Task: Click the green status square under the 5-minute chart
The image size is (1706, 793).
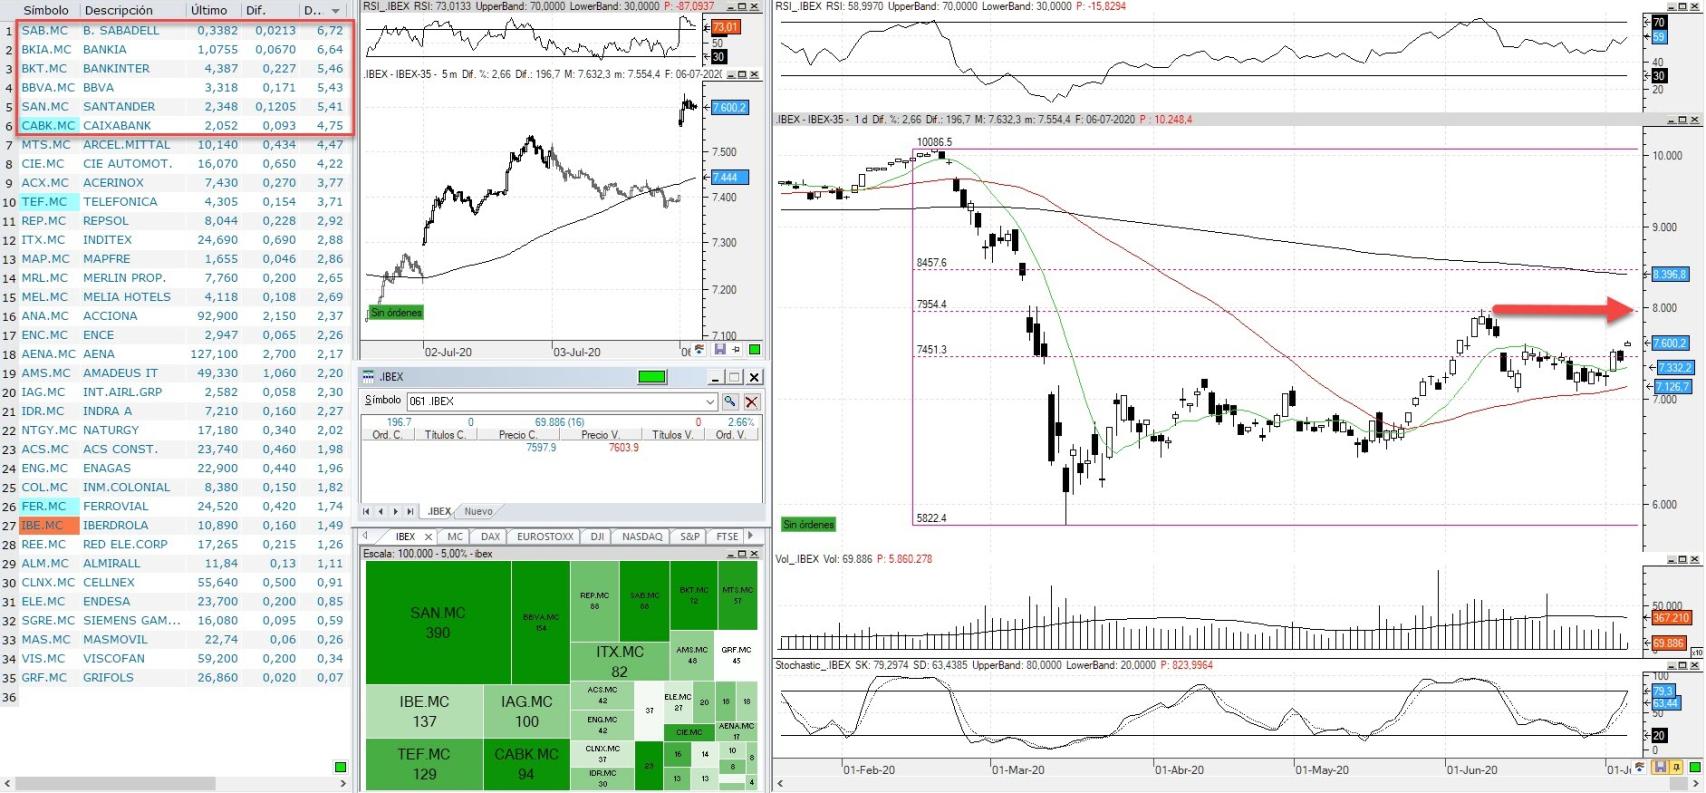Action: 754,349
